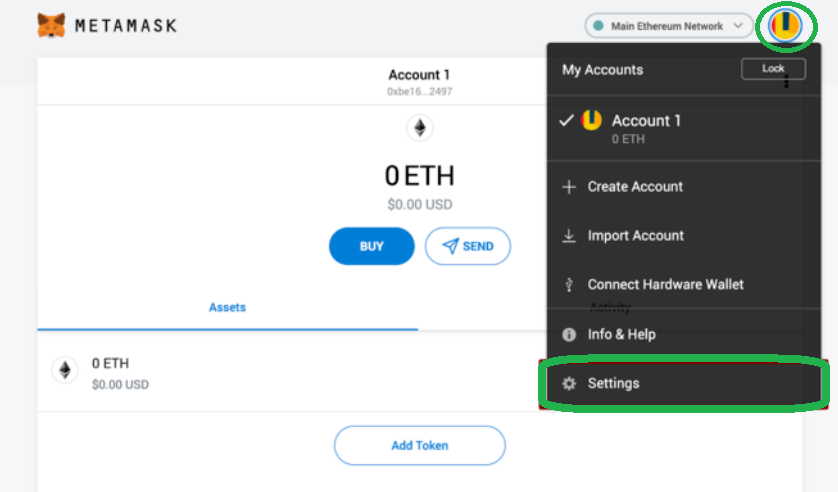Click the METAMASK wordmark text
This screenshot has height=492, width=838.
[x=126, y=26]
